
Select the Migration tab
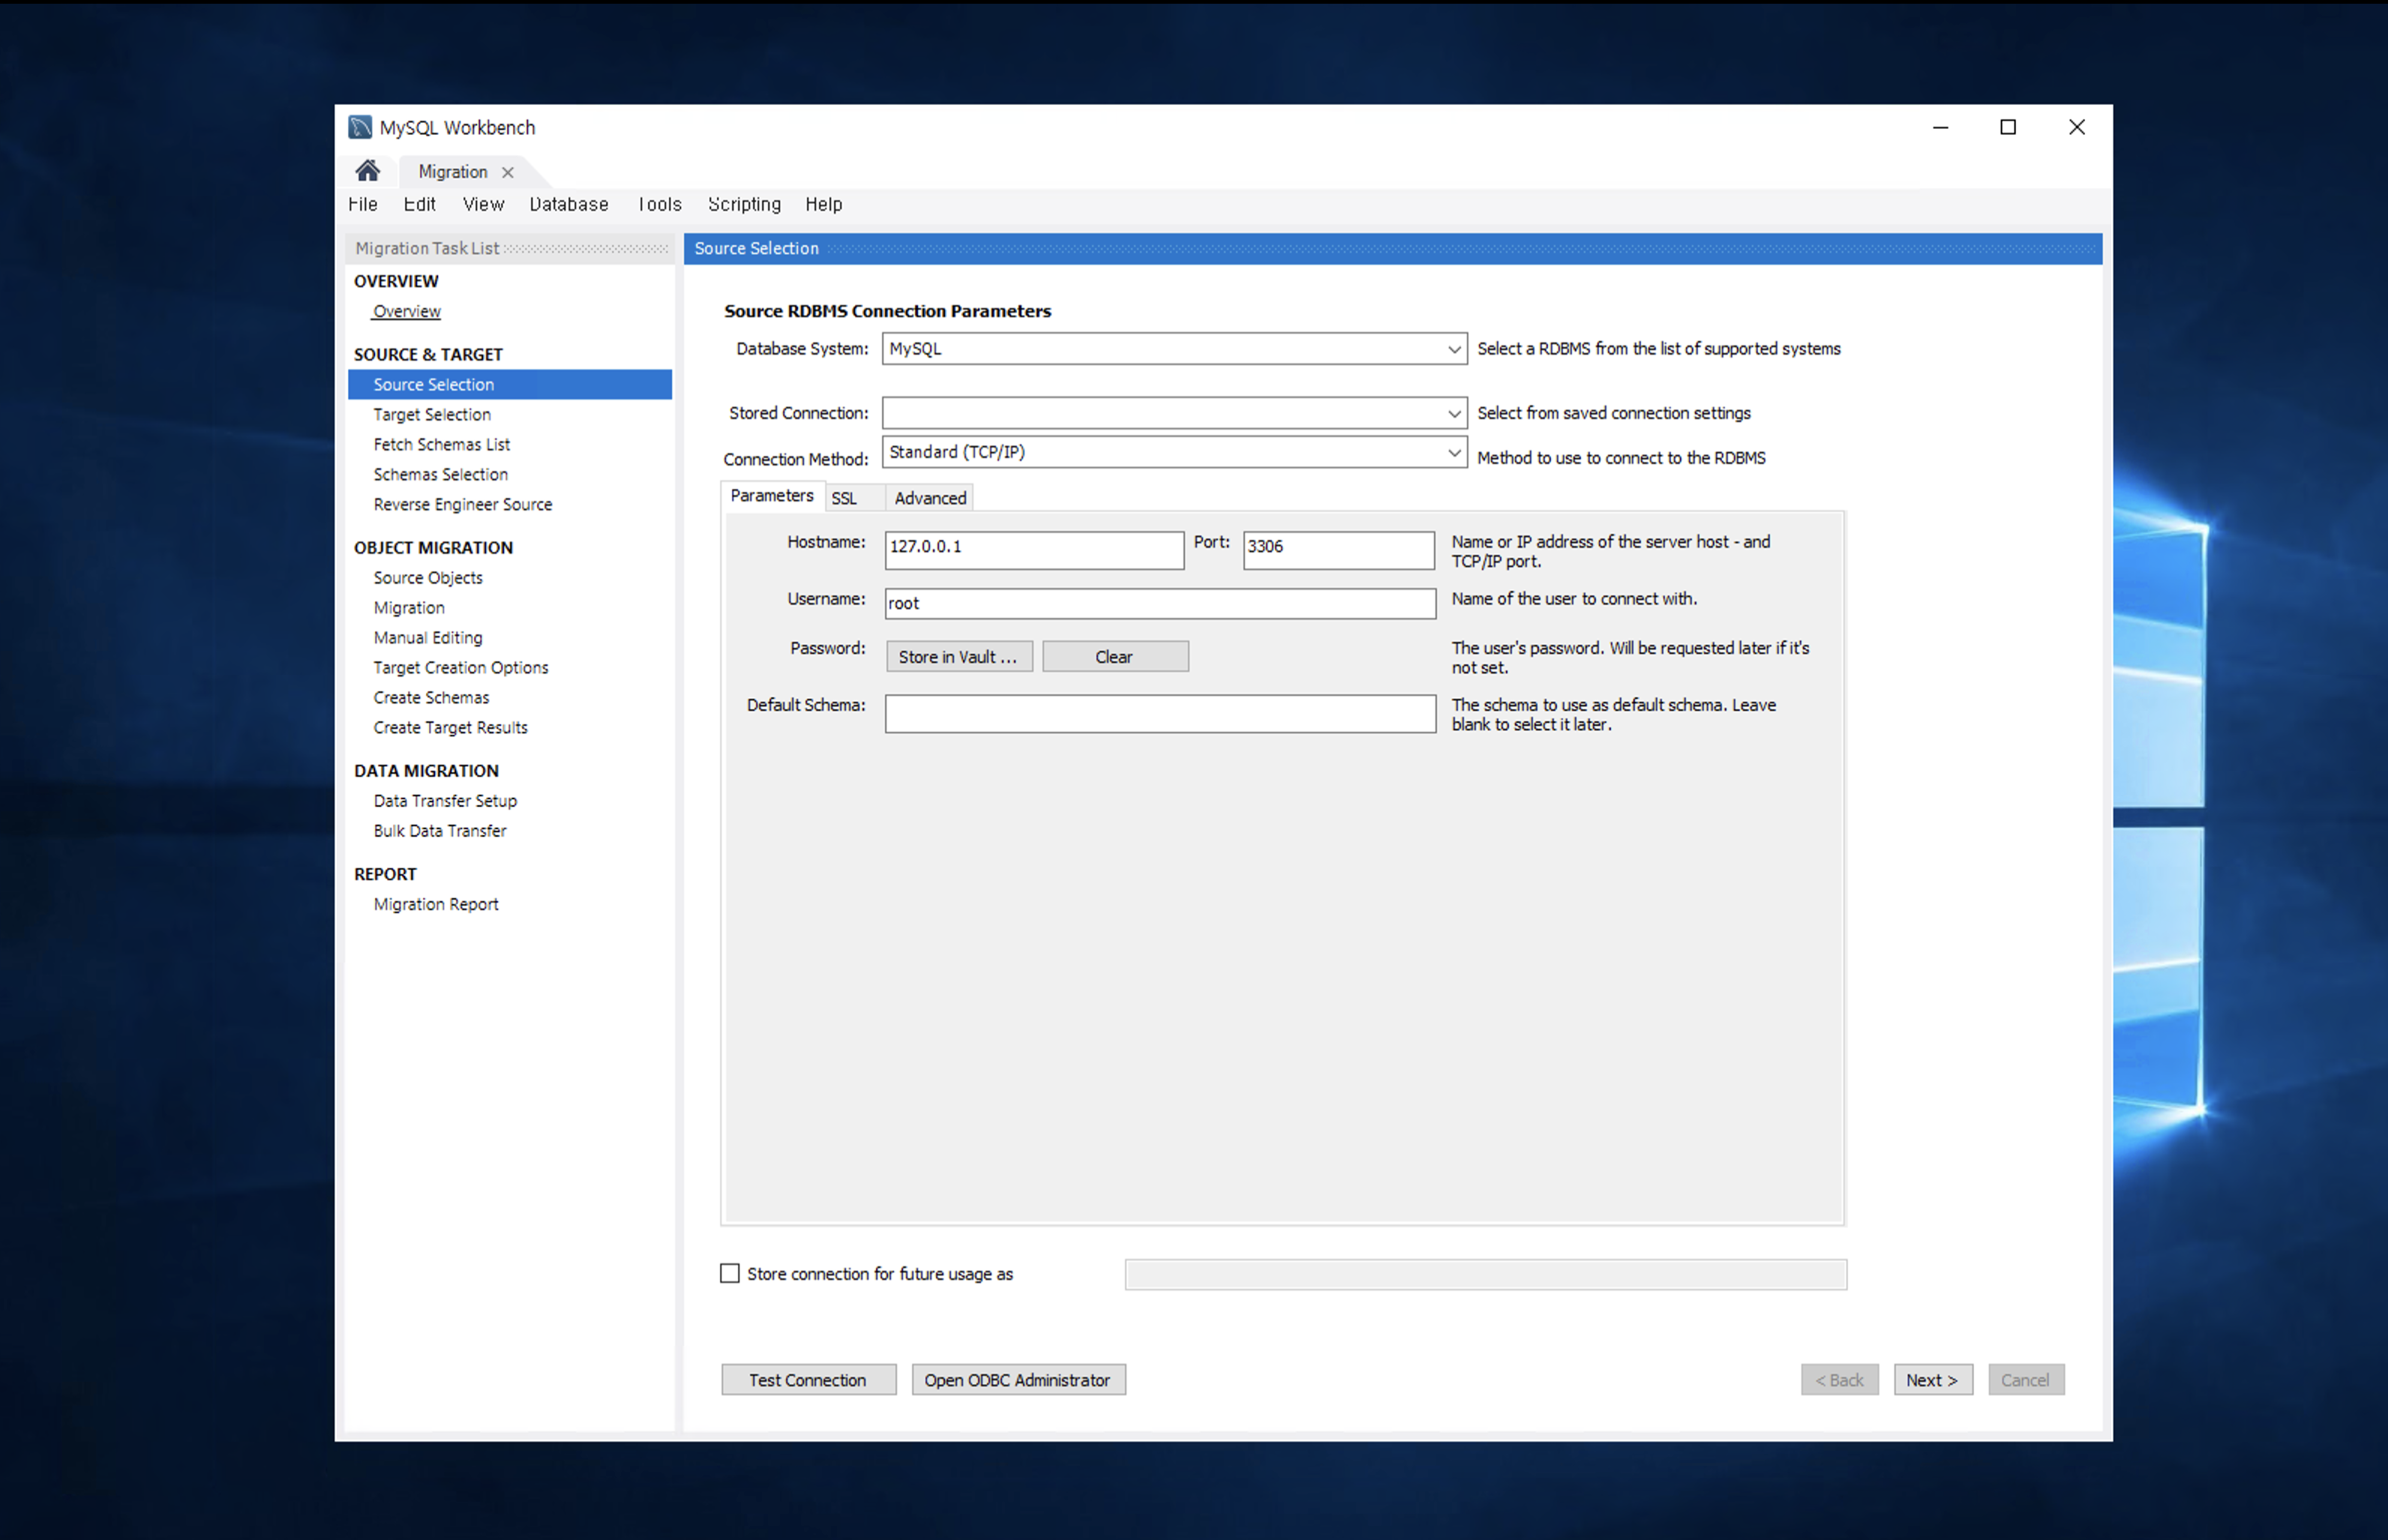[x=453, y=172]
